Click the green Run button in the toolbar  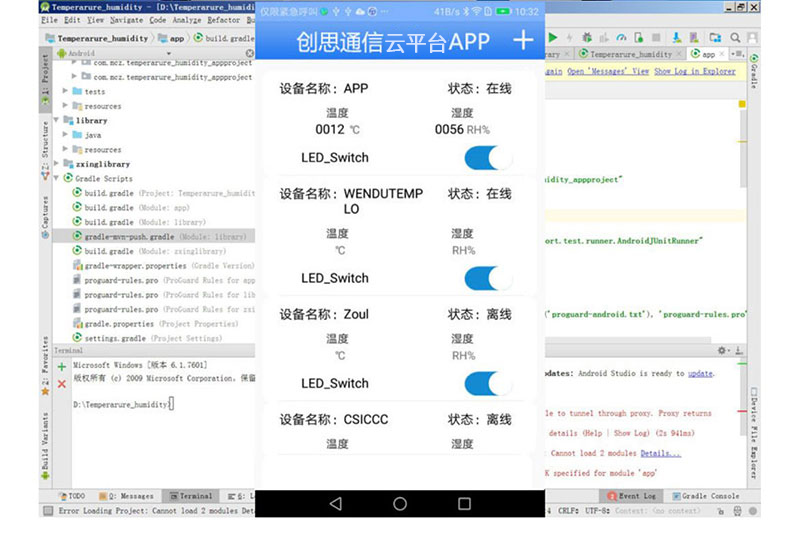(x=553, y=37)
